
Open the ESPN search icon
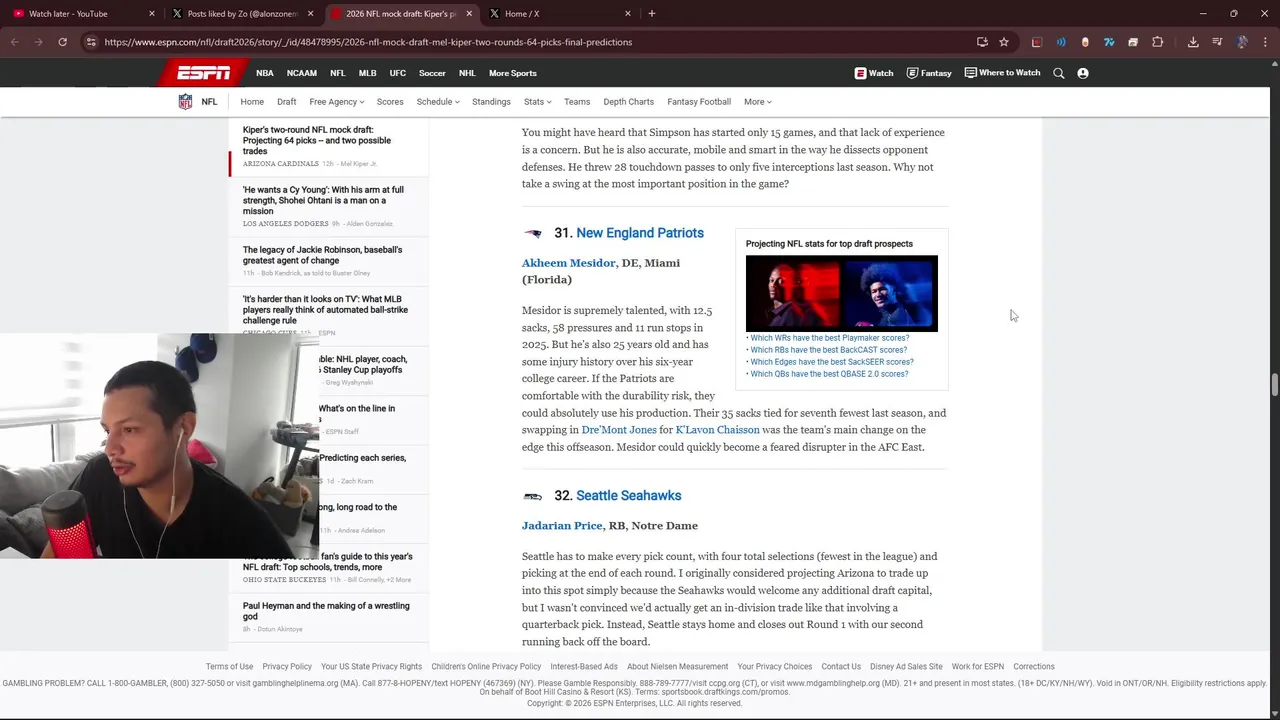(1059, 73)
